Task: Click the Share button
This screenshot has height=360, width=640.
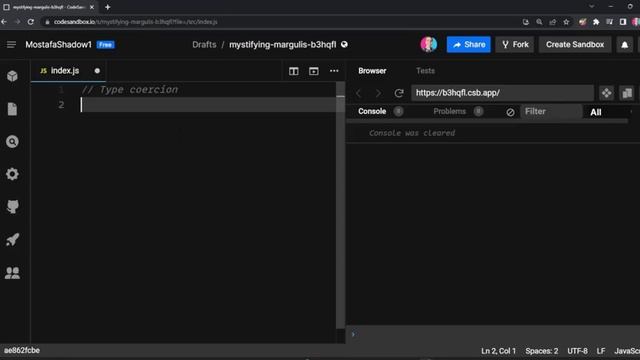Action: tap(469, 44)
